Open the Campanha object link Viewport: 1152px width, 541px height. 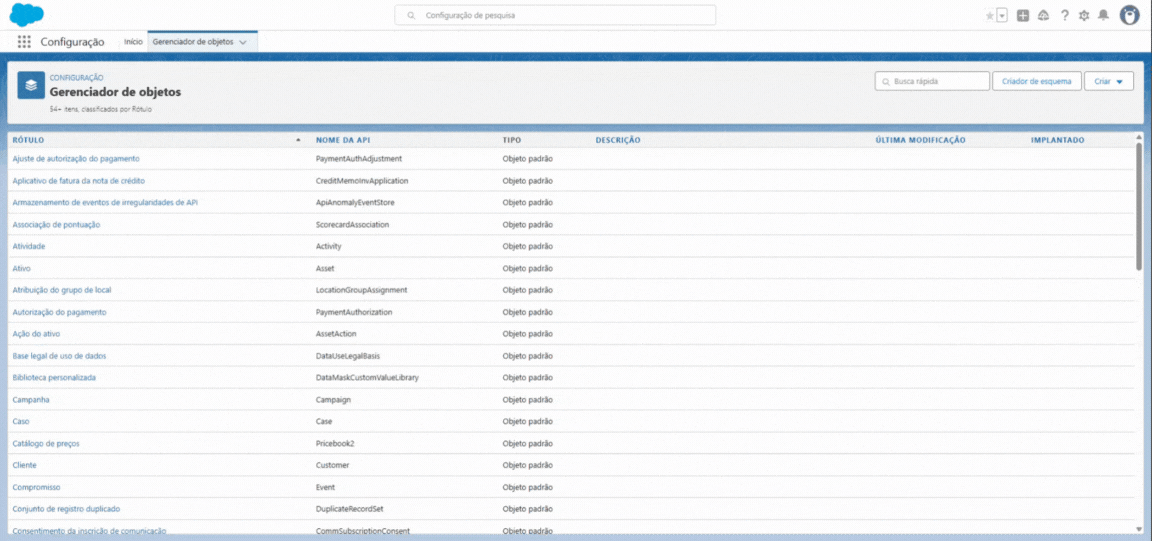tap(31, 400)
